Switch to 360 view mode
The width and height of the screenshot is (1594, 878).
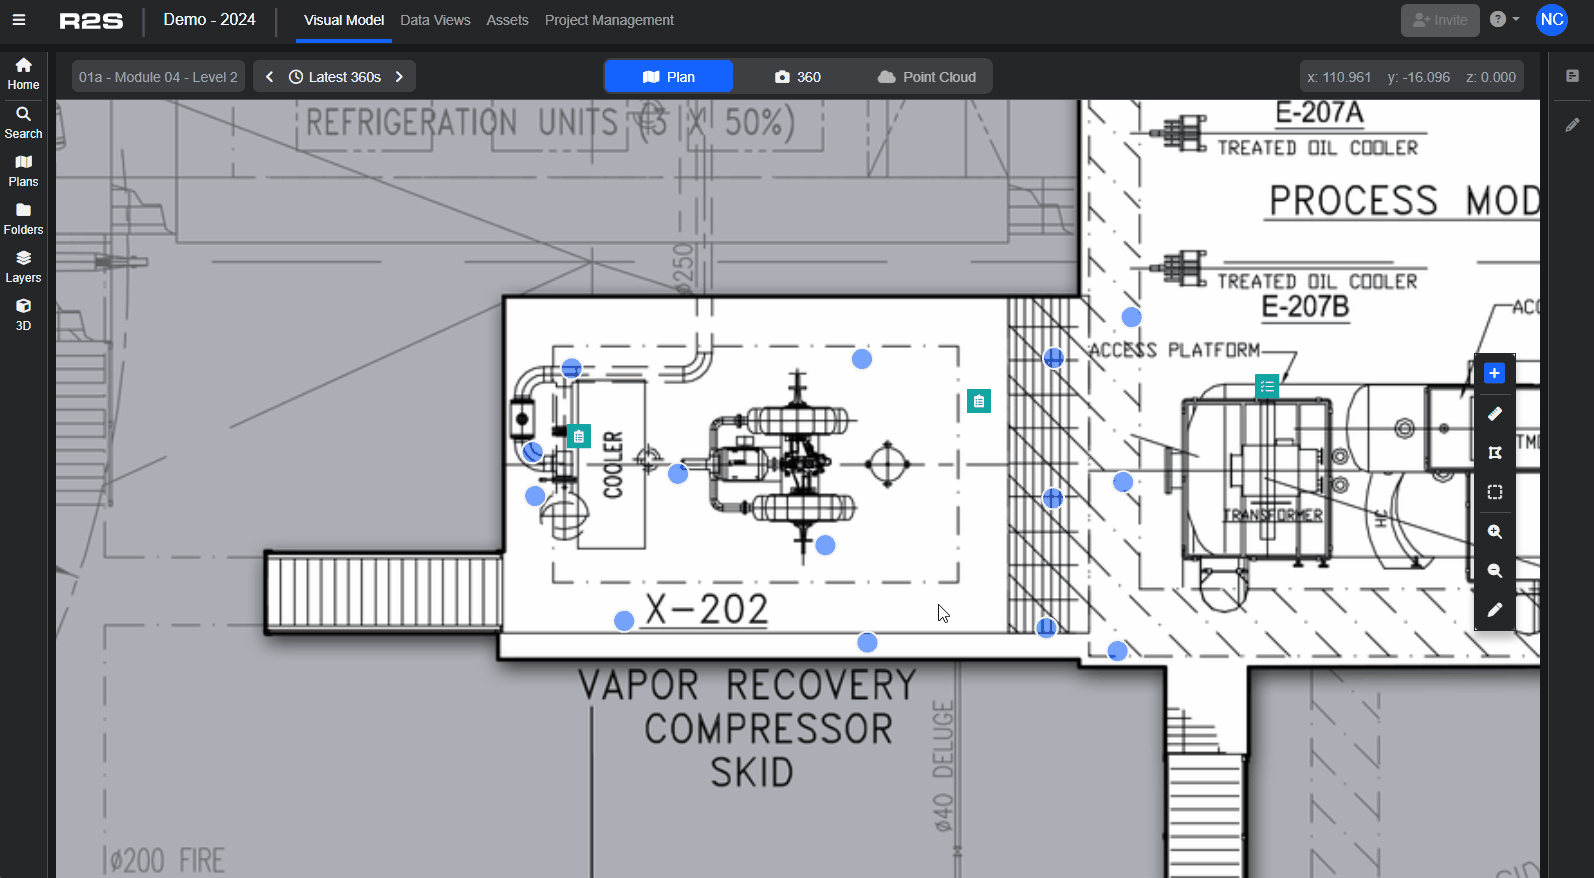pyautogui.click(x=798, y=77)
